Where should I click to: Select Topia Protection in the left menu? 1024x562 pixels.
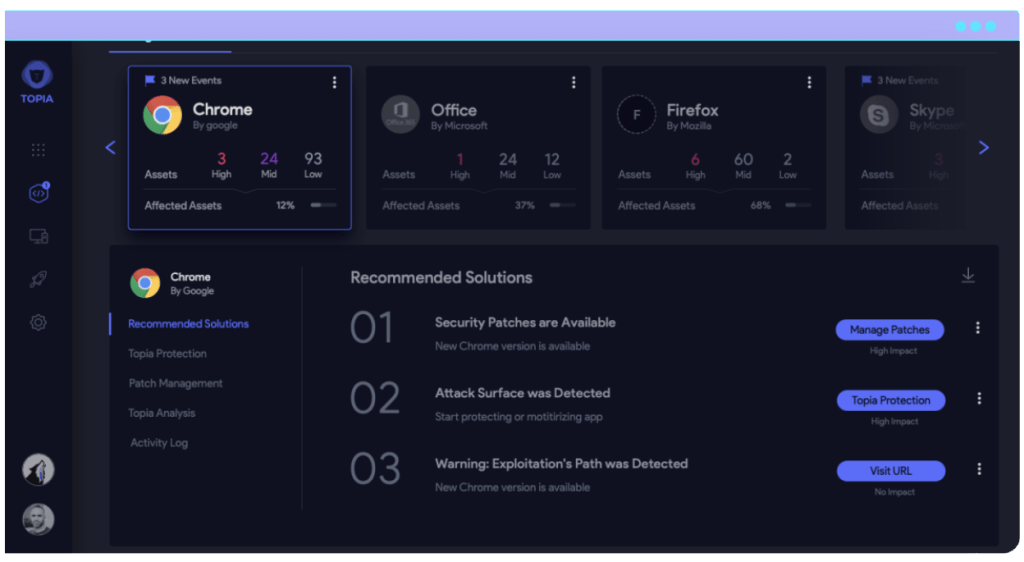(x=167, y=354)
